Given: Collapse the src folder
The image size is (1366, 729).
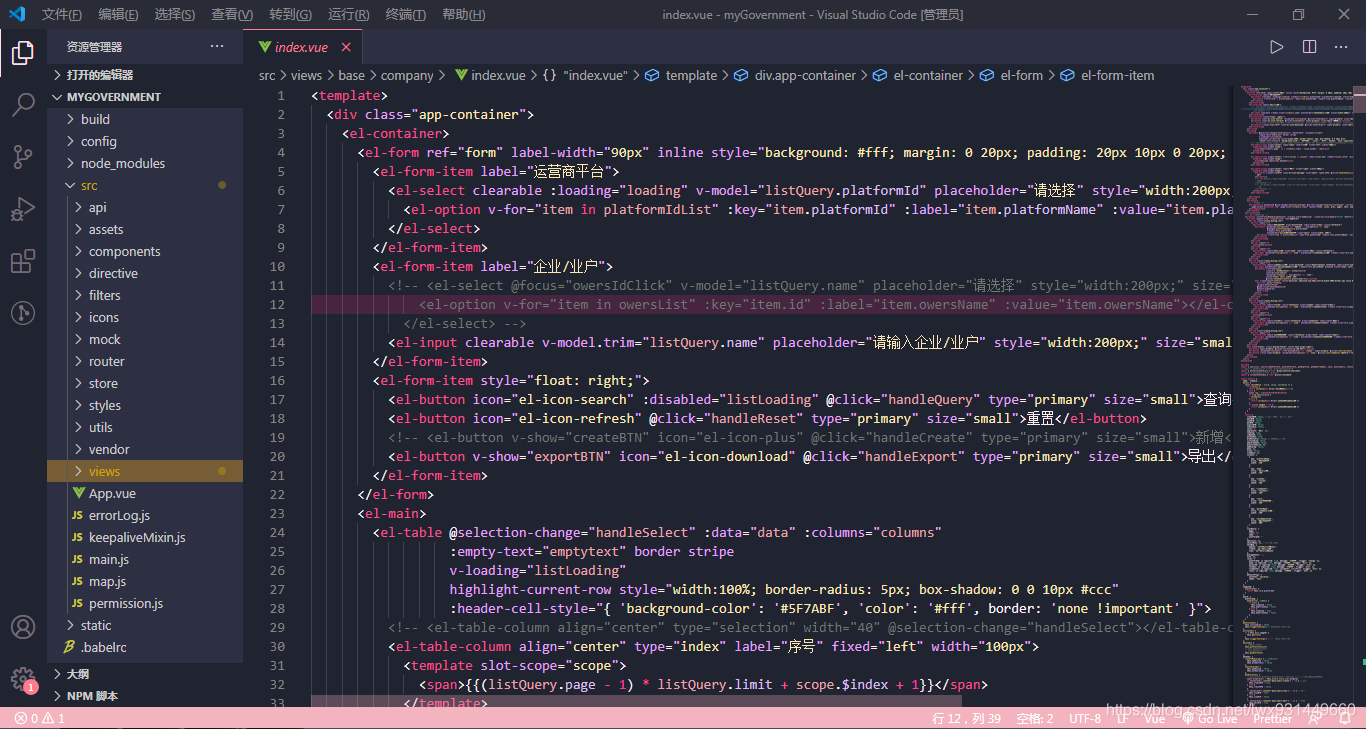Looking at the screenshot, I should pyautogui.click(x=145, y=185).
